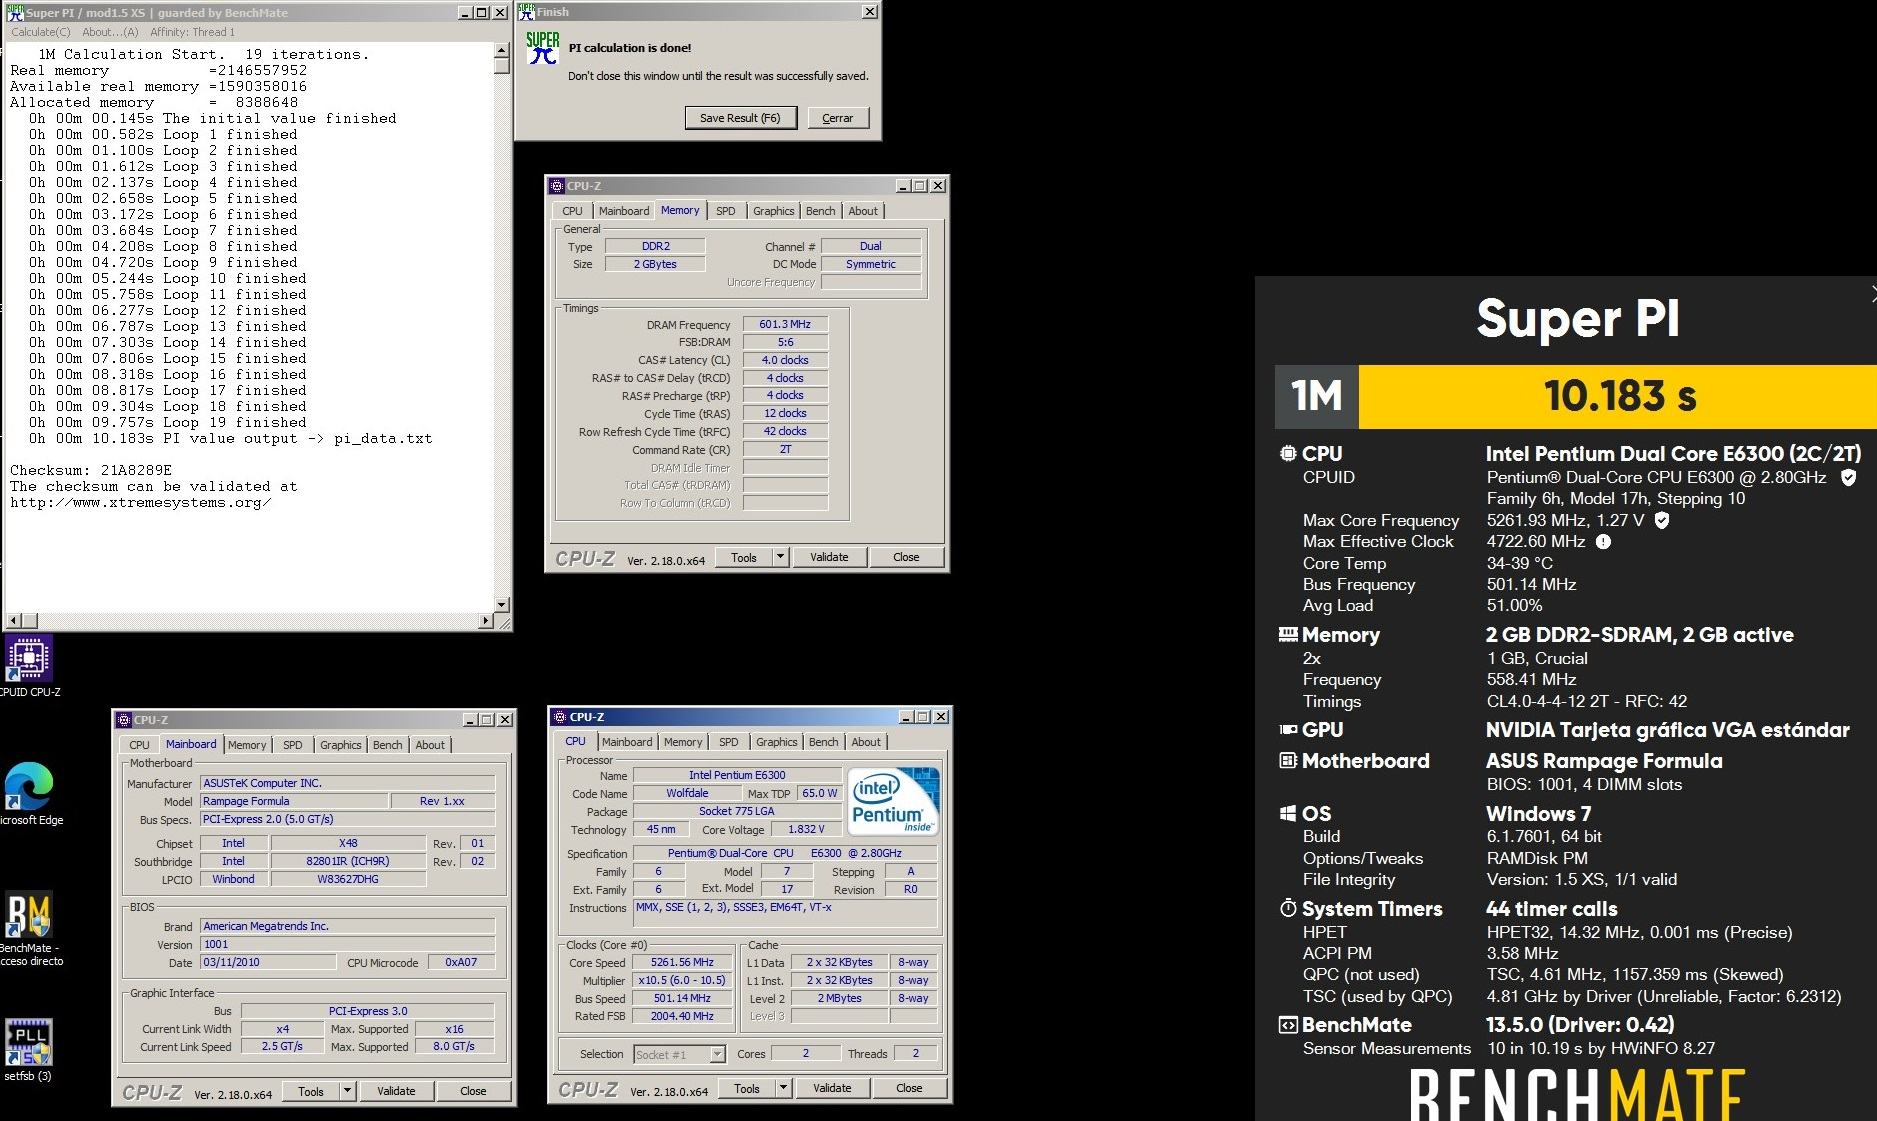Click the Memory module icon in BenchMate
The height and width of the screenshot is (1121, 1877).
tap(1288, 634)
